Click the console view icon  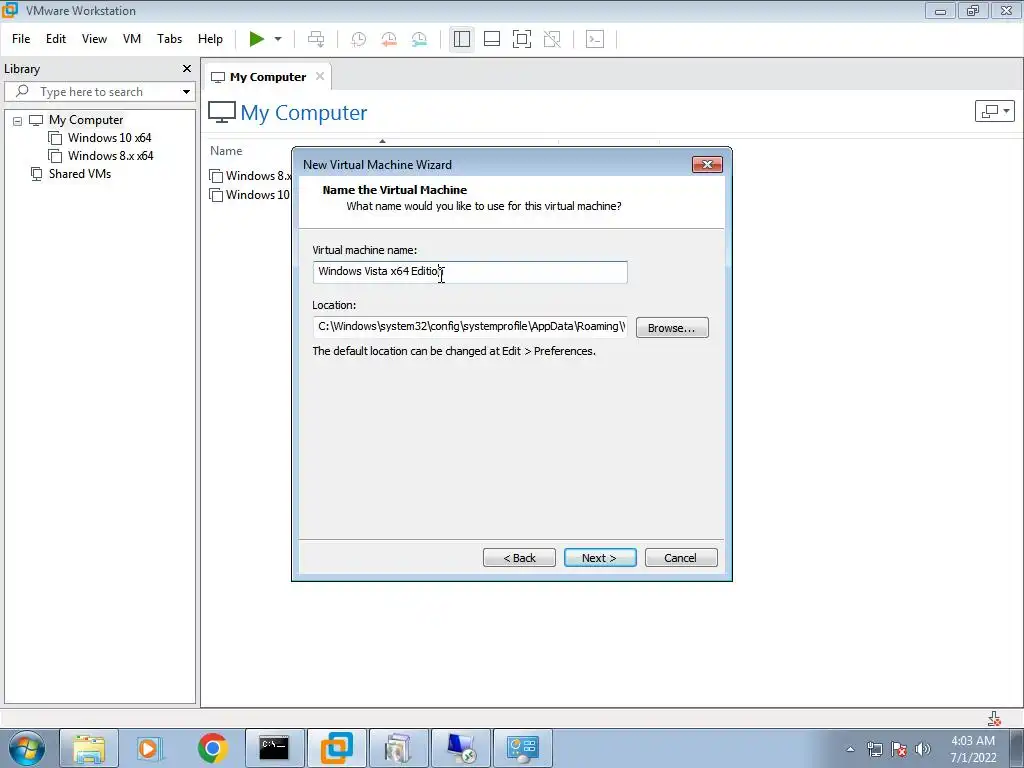(595, 39)
